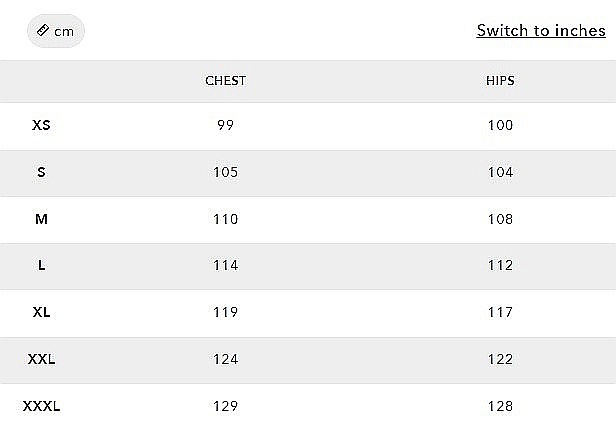The height and width of the screenshot is (430, 616).
Task: Pick the XXXL size row label
Action: [41, 406]
